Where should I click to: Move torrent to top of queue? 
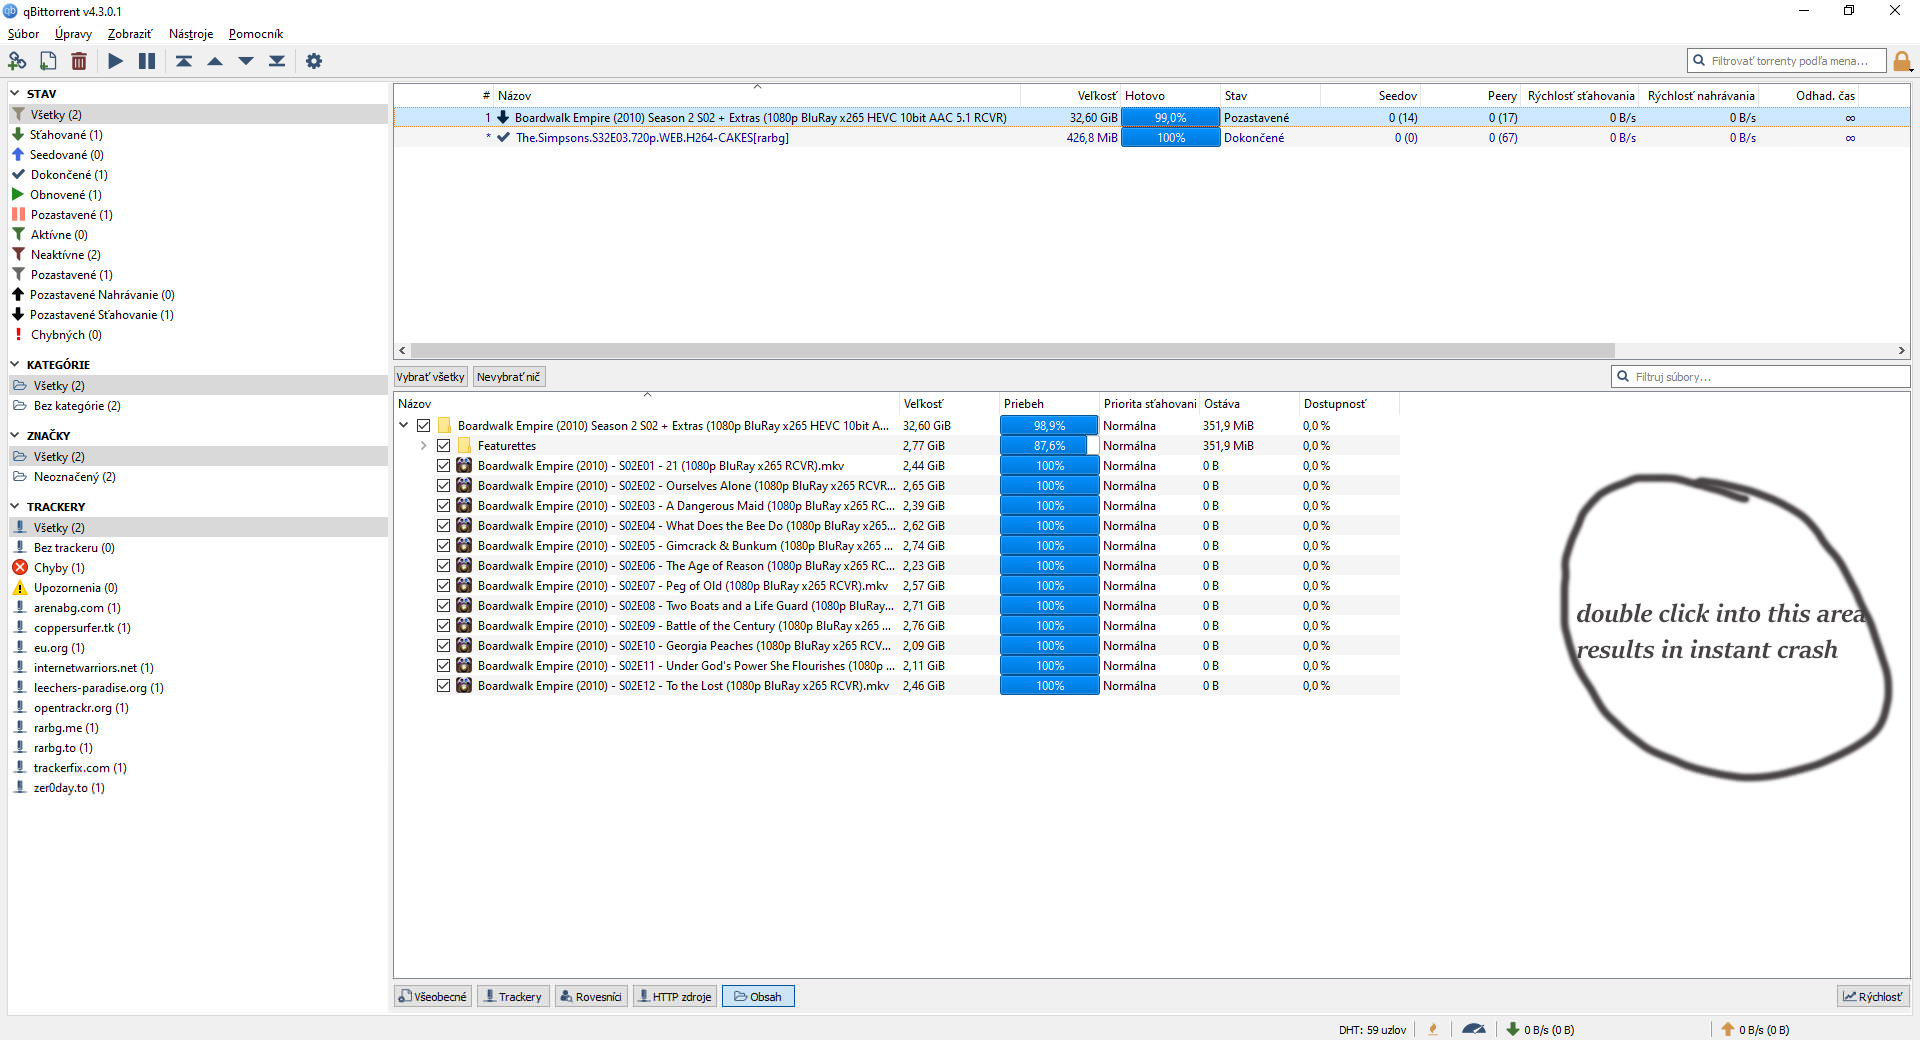pos(184,61)
